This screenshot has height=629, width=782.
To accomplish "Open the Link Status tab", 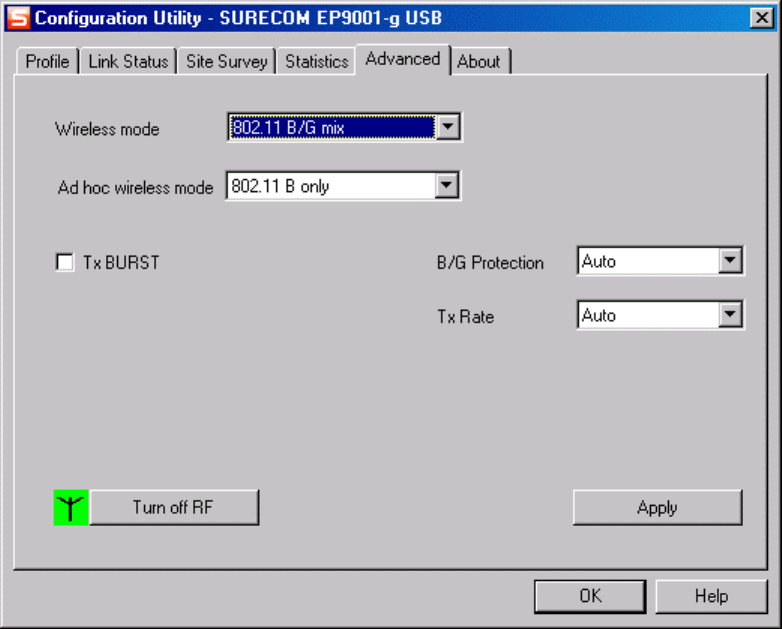I will click(128, 61).
